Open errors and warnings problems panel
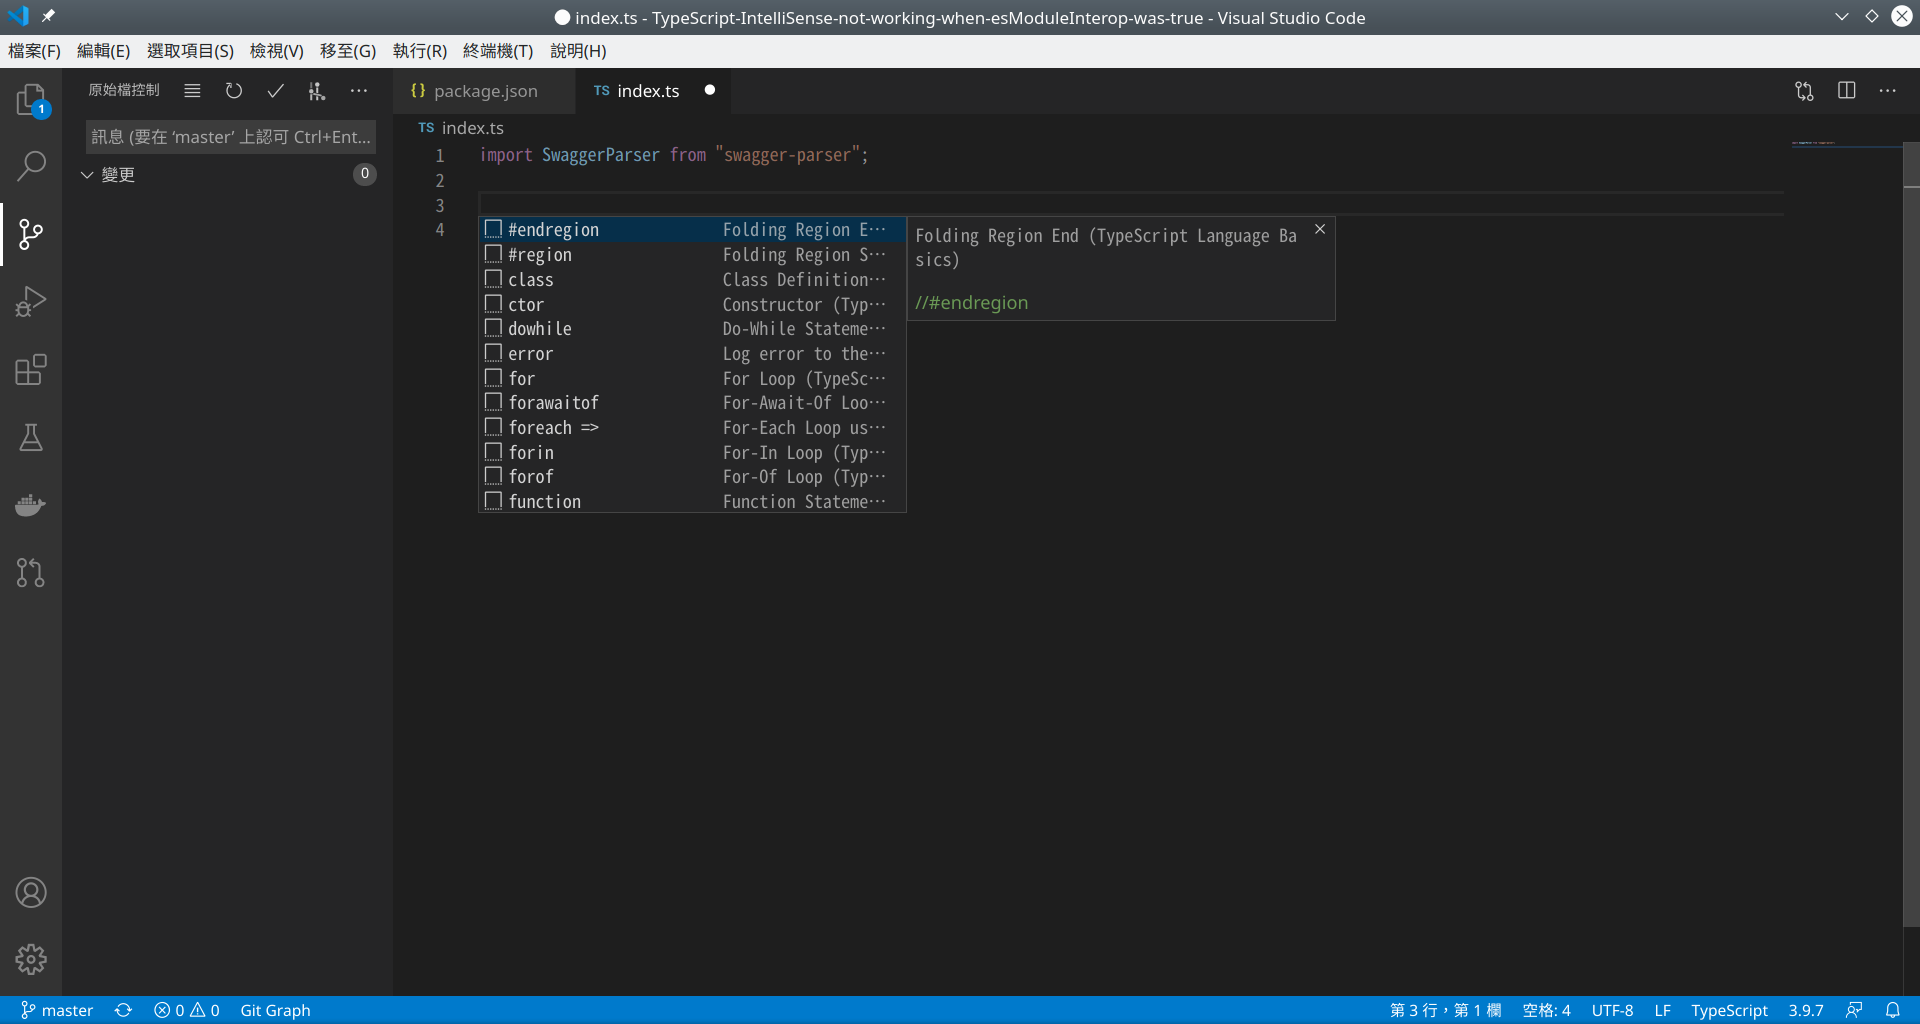 [187, 1010]
